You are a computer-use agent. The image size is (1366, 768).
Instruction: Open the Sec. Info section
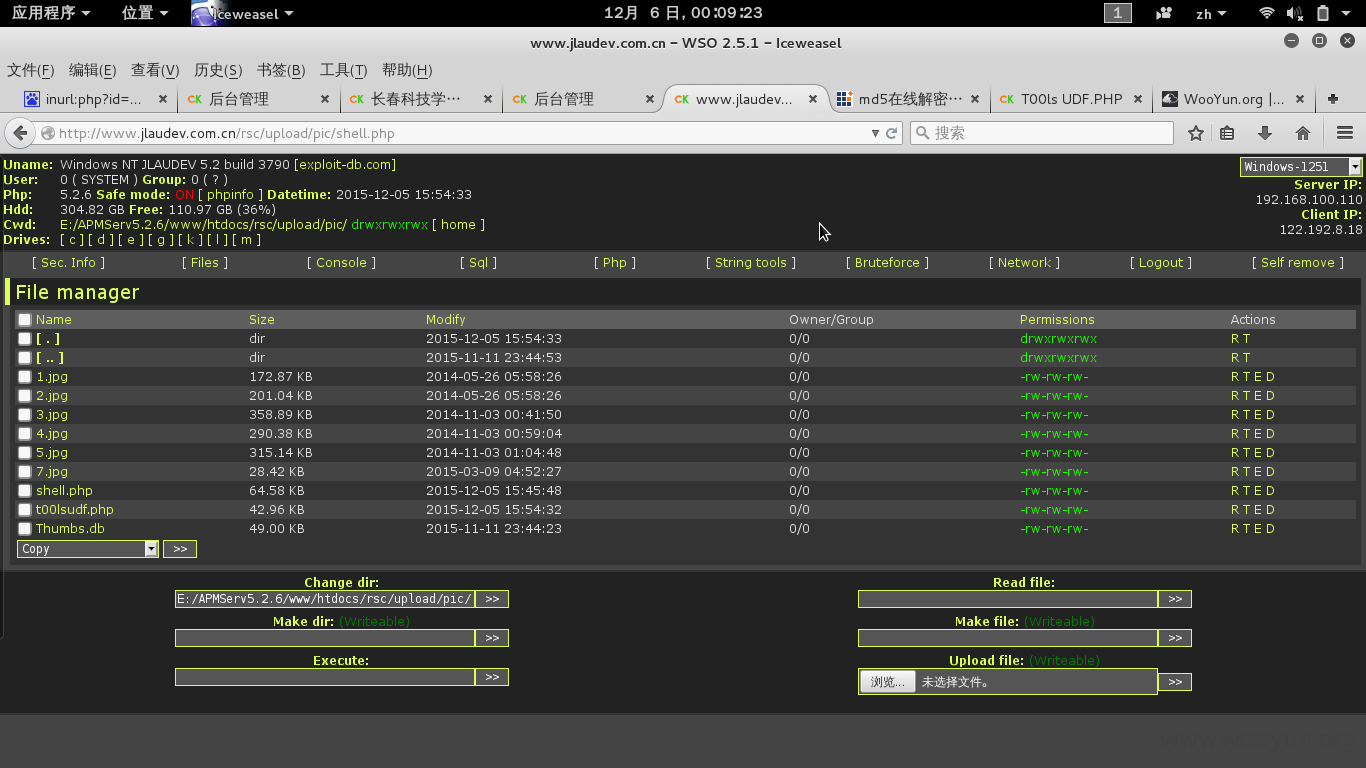(68, 263)
